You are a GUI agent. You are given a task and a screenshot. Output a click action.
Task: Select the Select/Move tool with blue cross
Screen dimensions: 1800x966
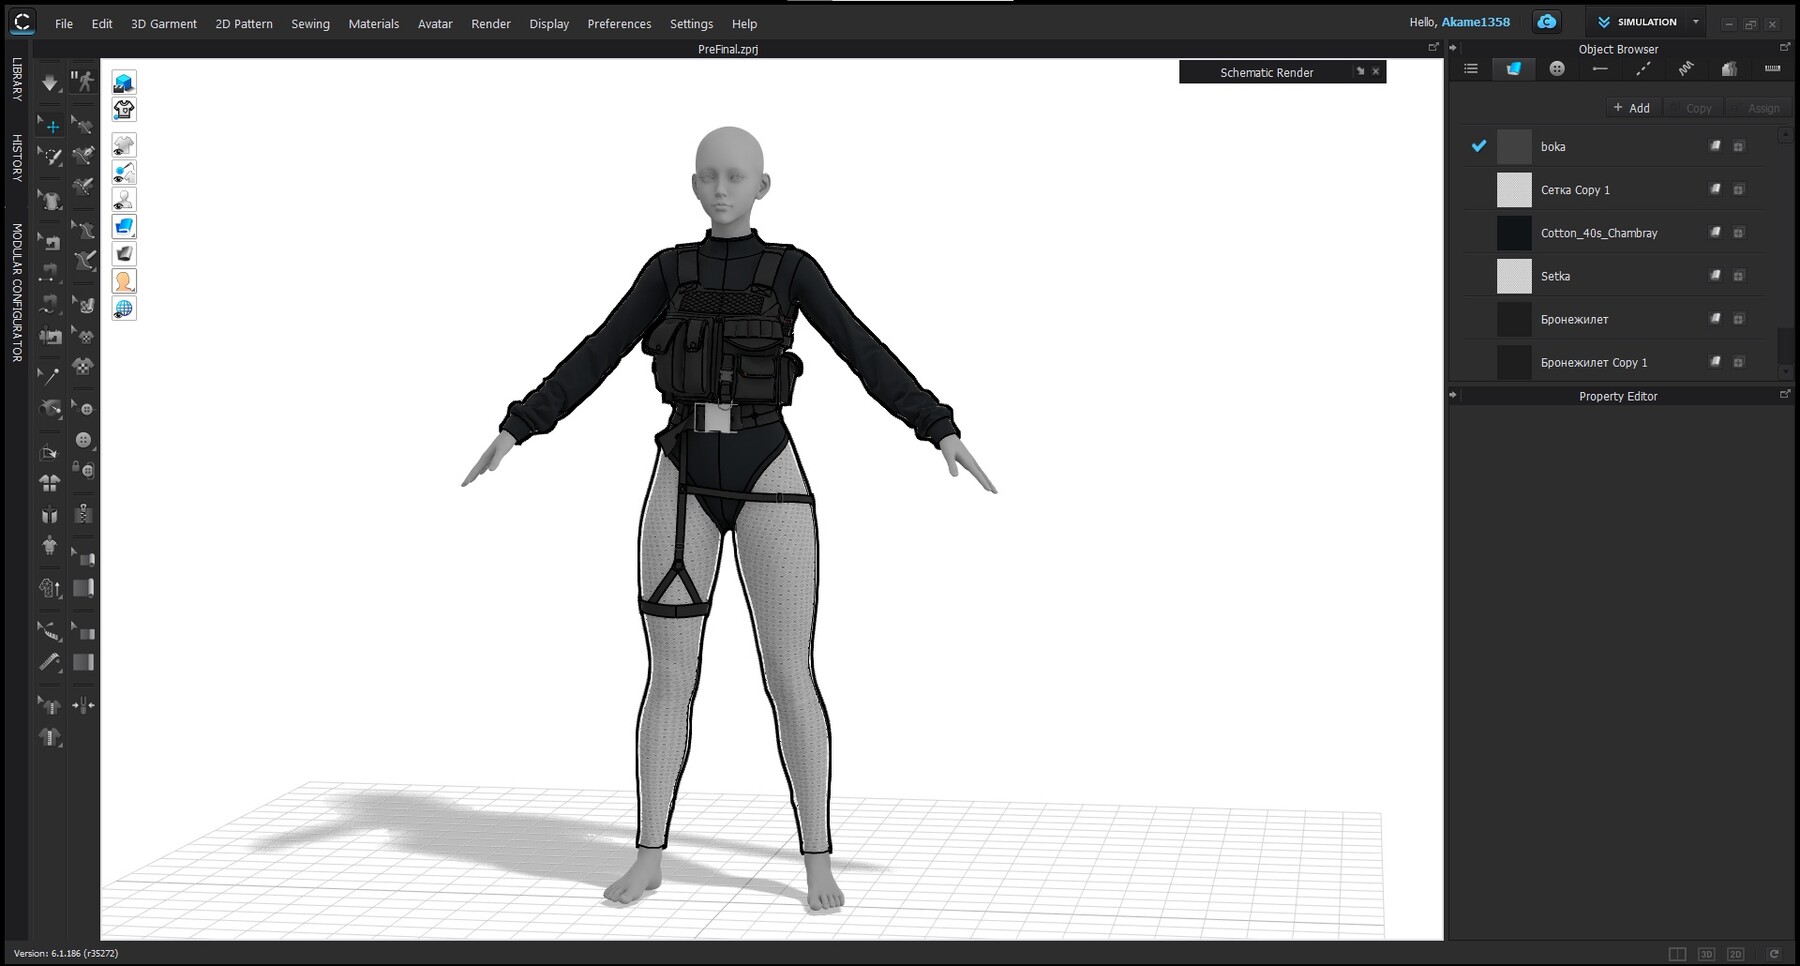50,126
